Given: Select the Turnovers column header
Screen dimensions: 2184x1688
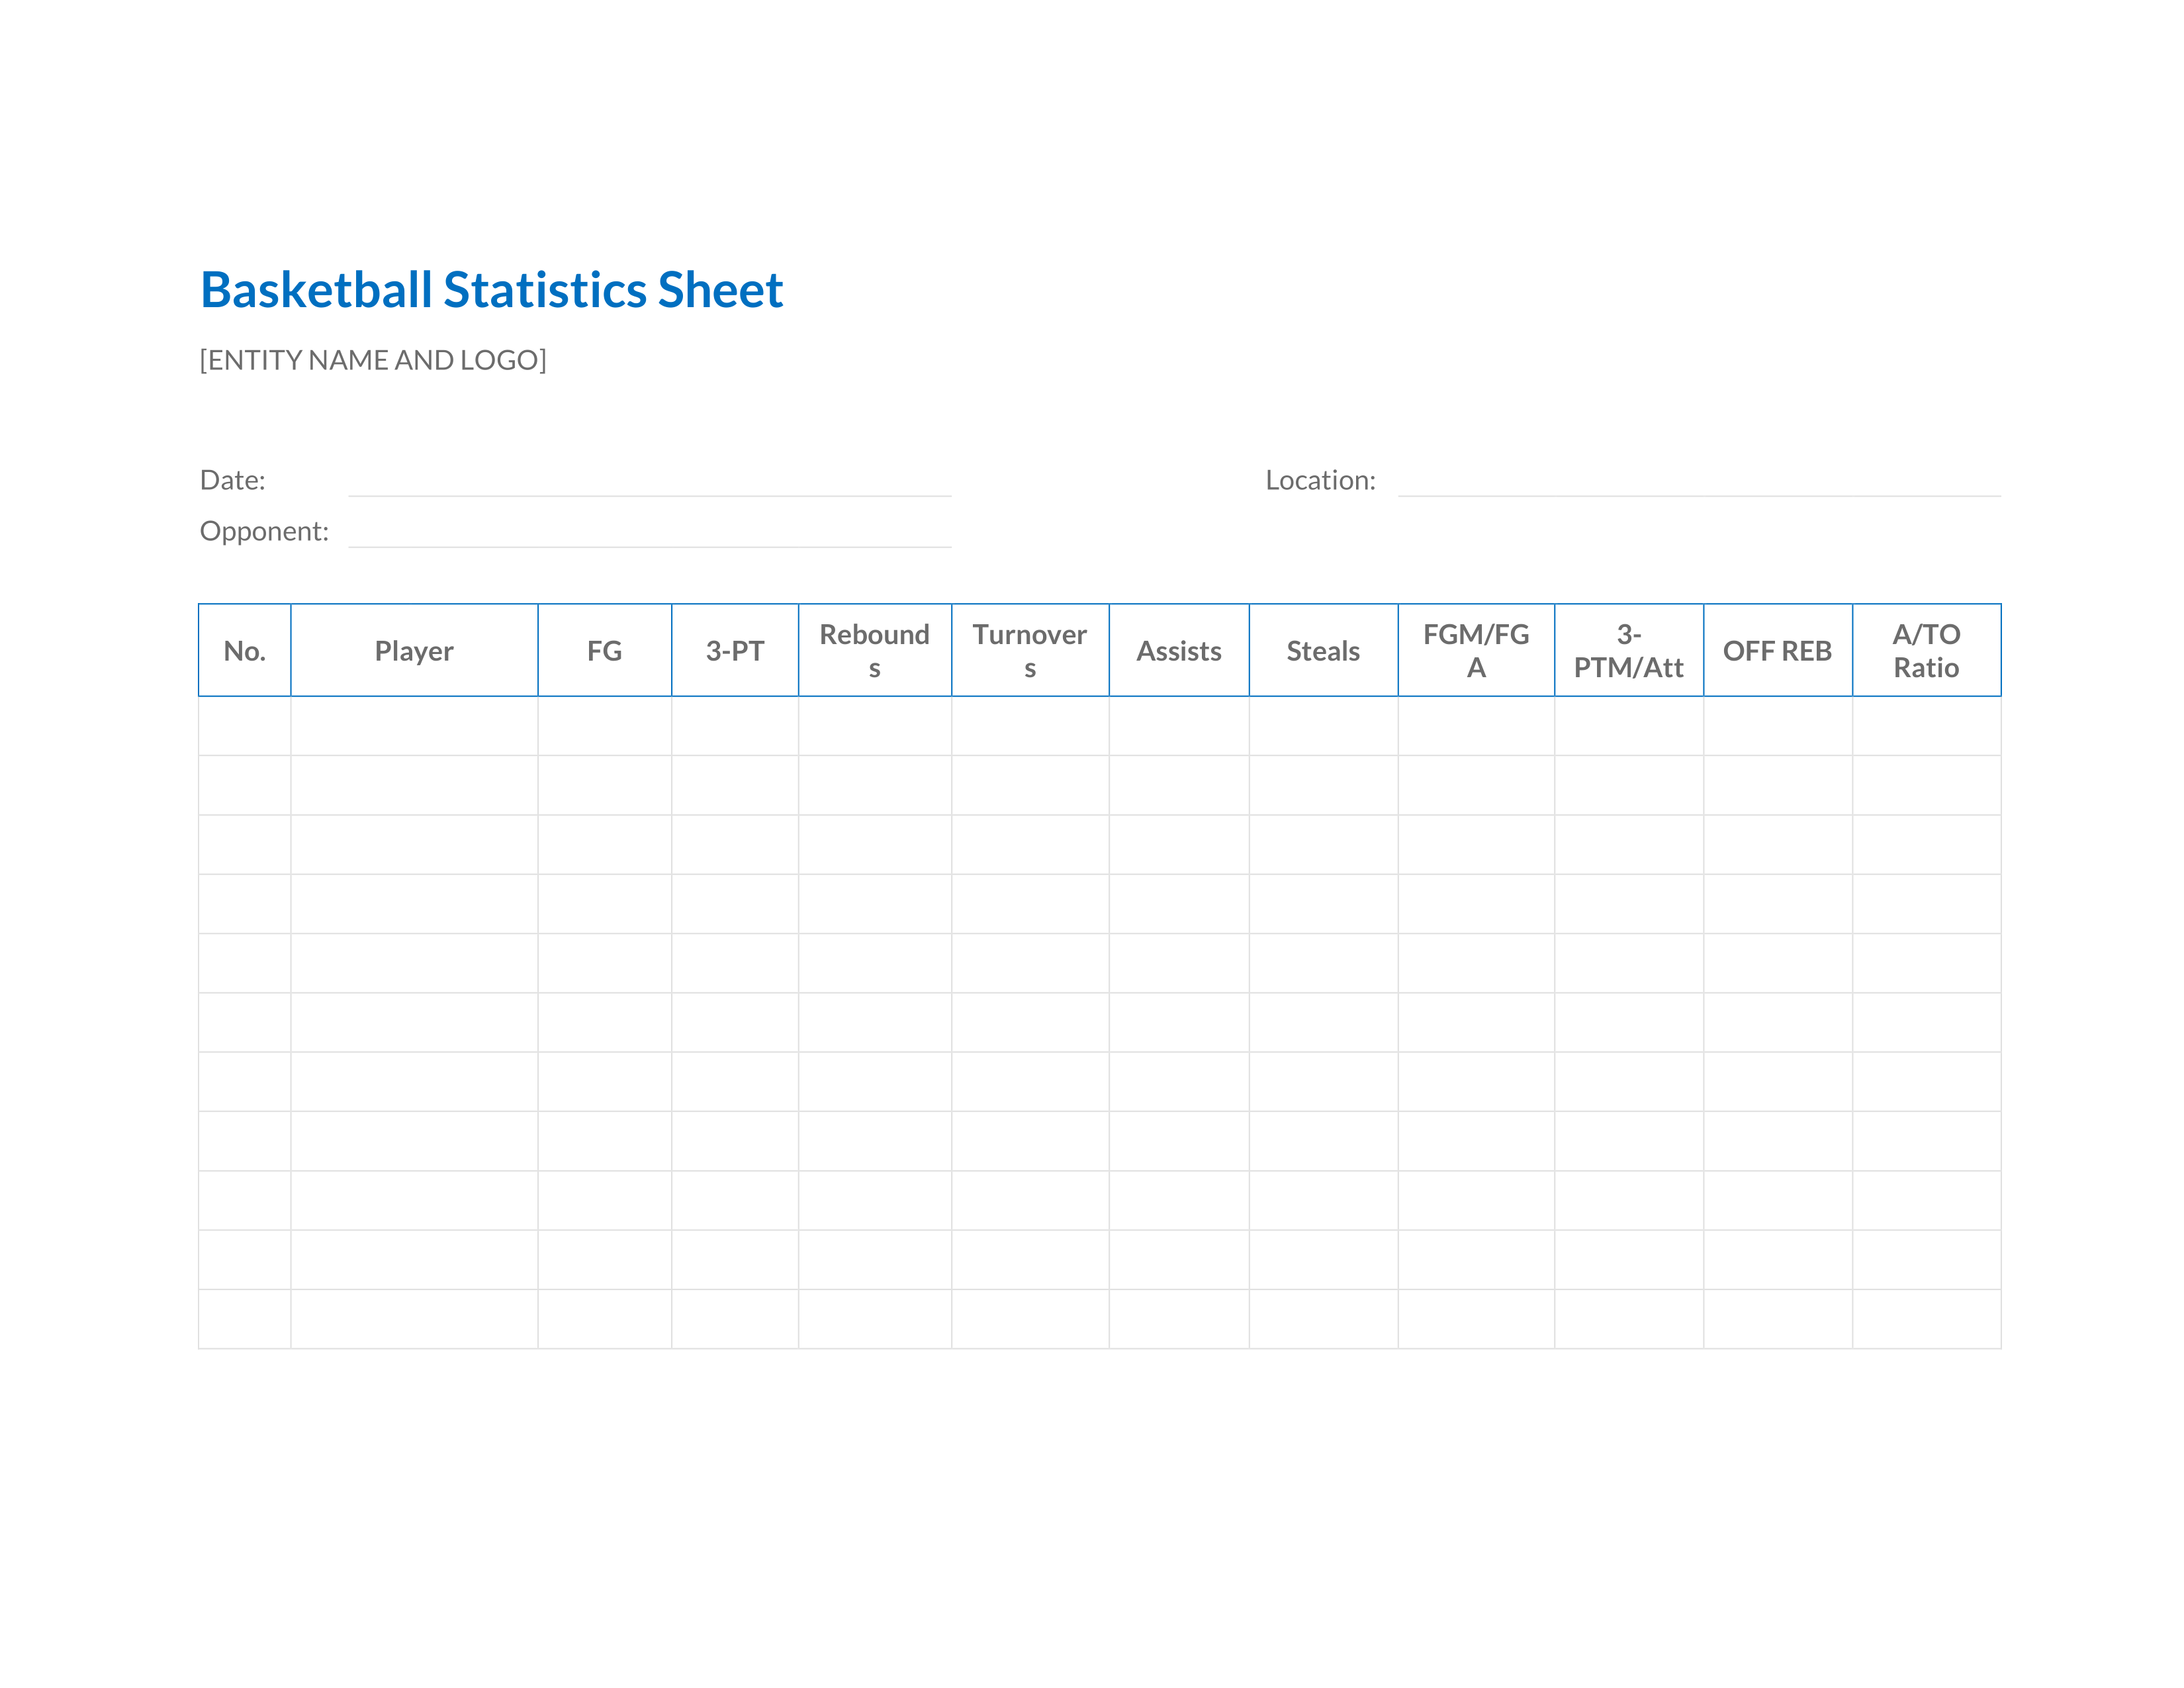Looking at the screenshot, I should [1030, 650].
